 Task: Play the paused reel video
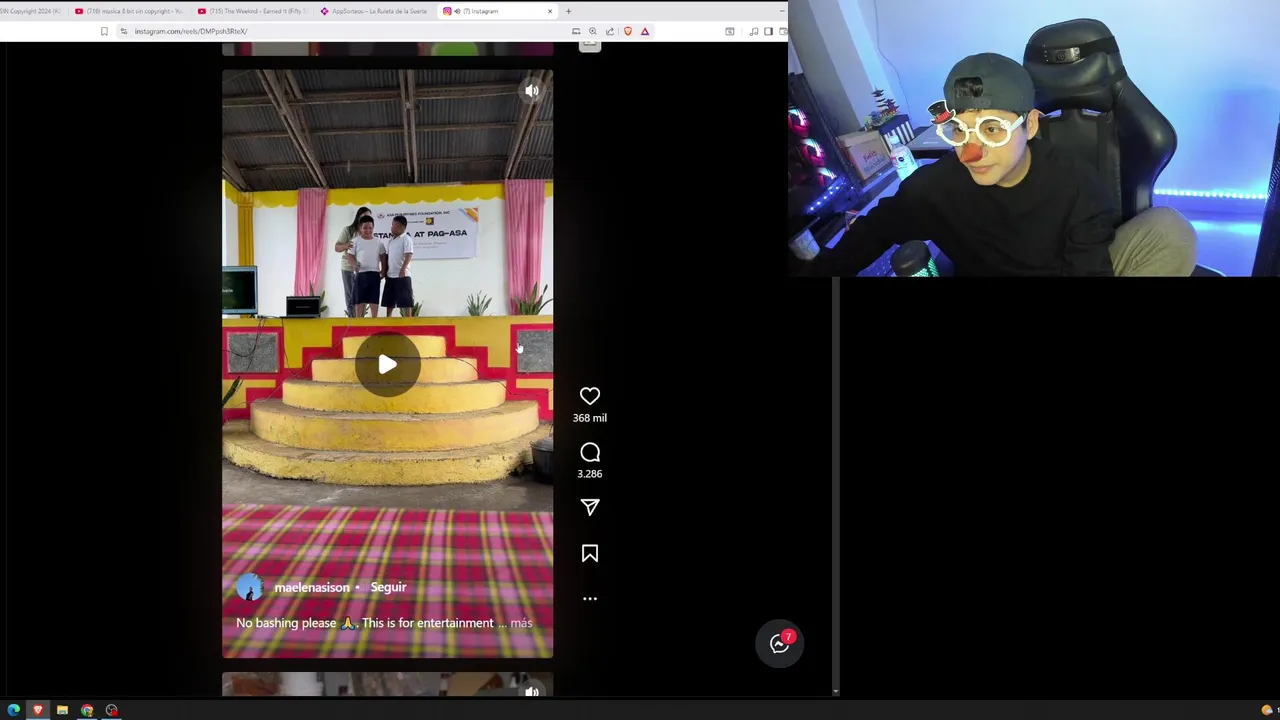388,365
